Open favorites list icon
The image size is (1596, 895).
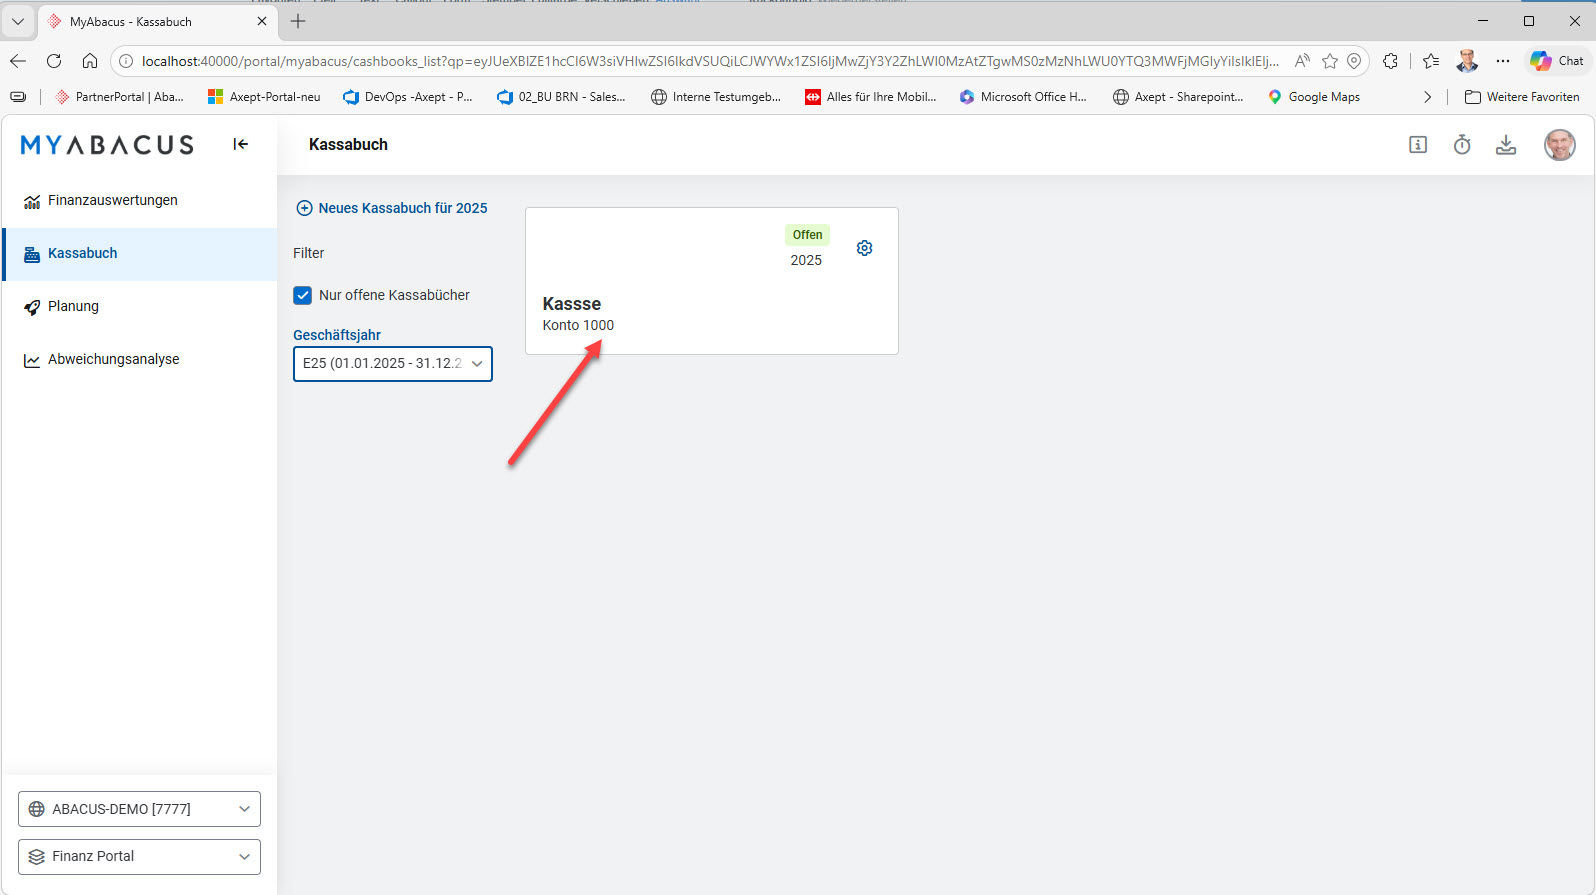tap(1431, 61)
